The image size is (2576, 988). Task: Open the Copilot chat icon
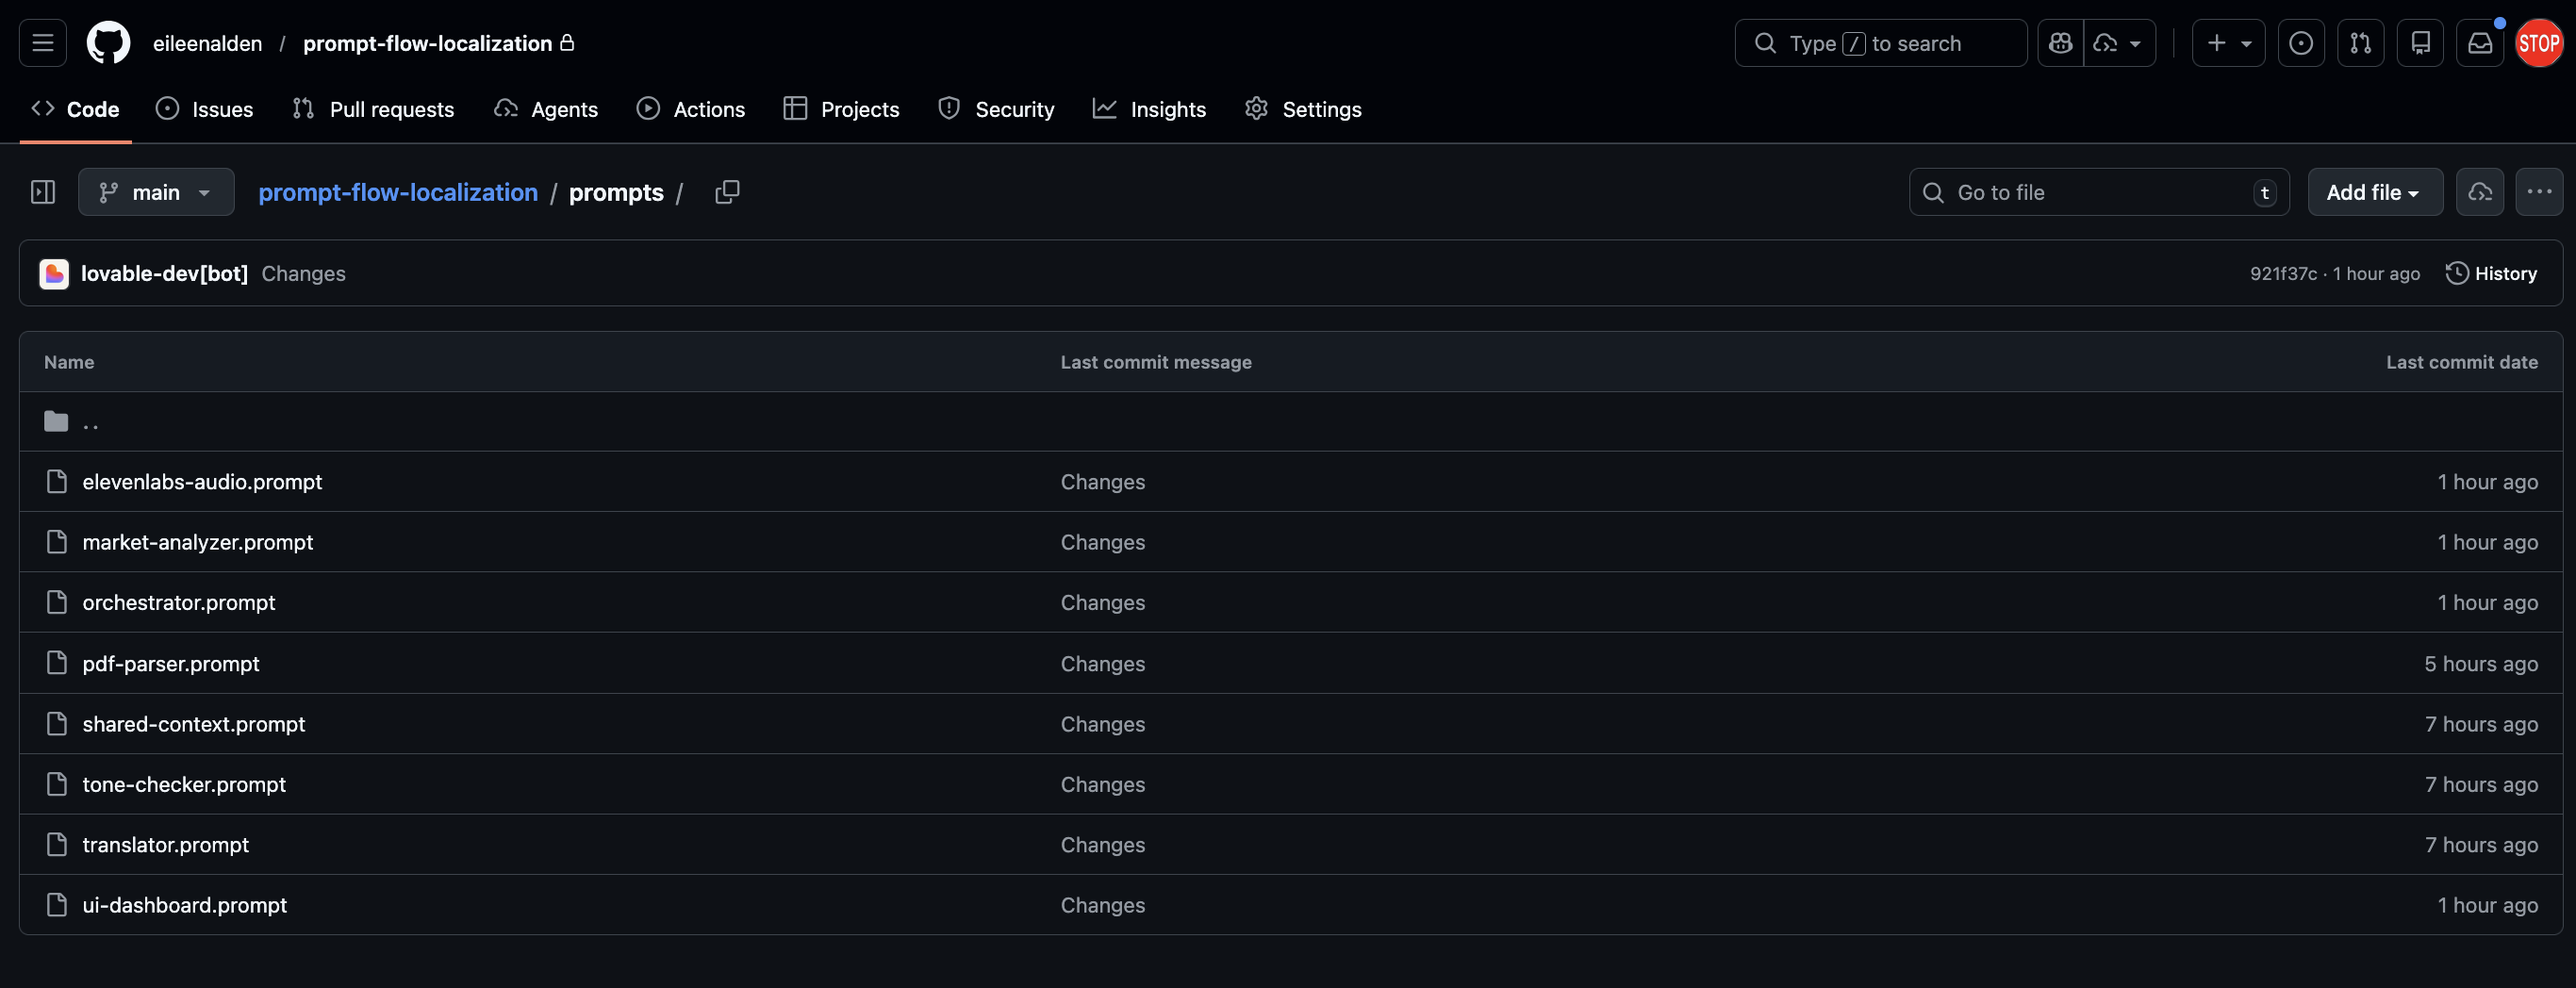[x=2060, y=43]
